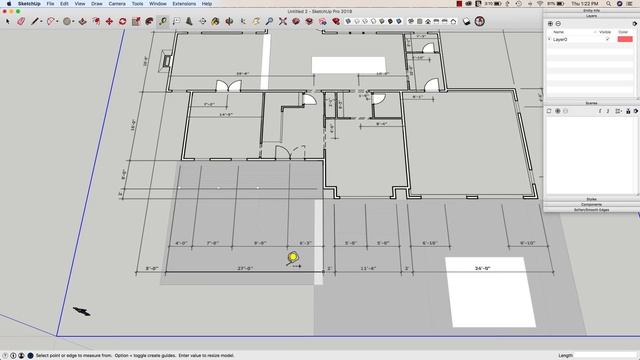The height and width of the screenshot is (360, 640).
Task: Open macOS Spotlight search
Action: [x=608, y=4]
